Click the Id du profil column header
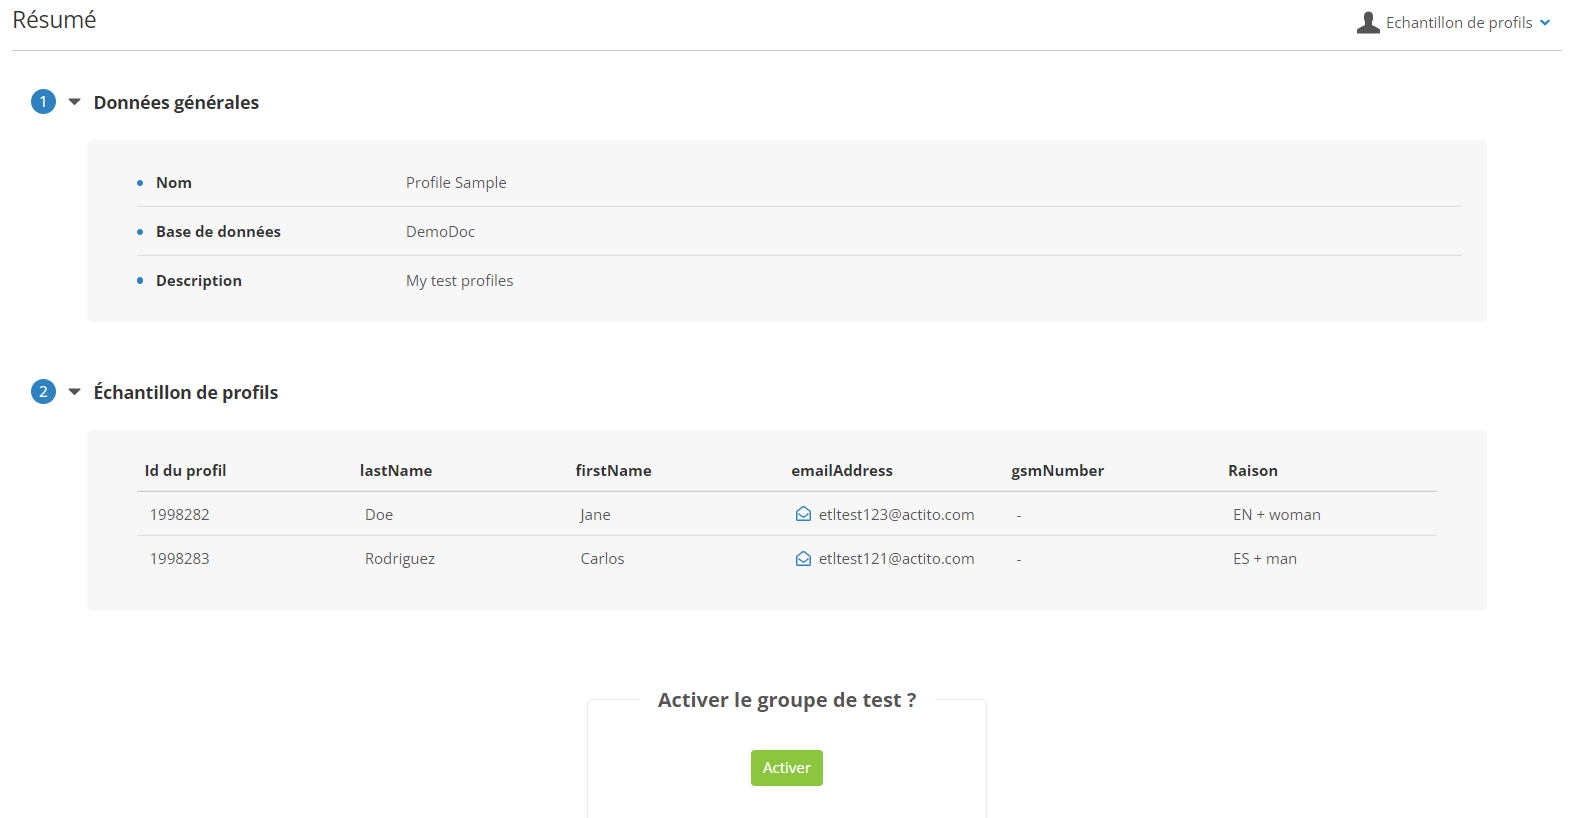Viewport: 1582px width, 818px height. [185, 471]
